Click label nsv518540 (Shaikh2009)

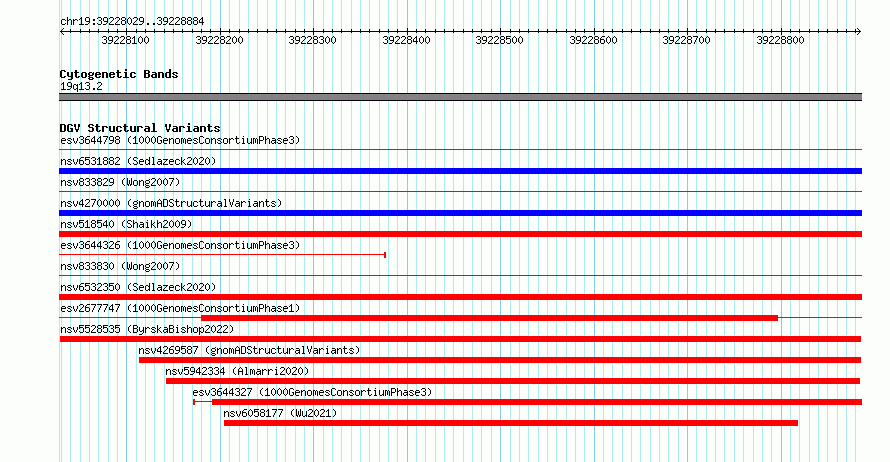click(x=126, y=224)
